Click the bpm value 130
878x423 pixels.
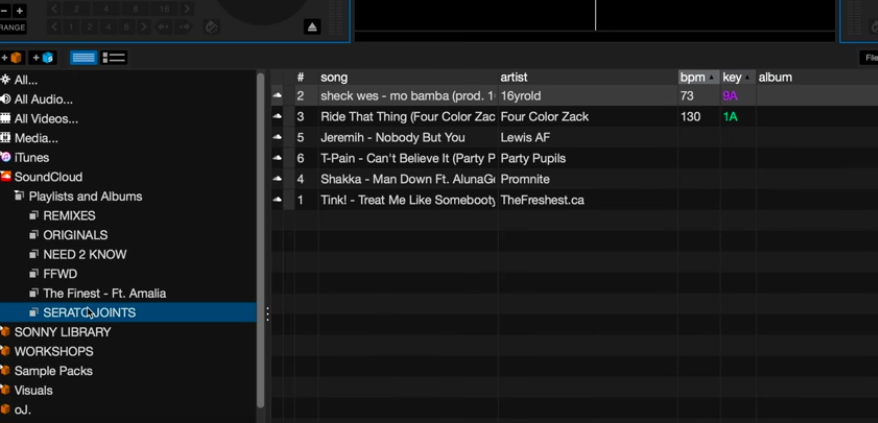[x=690, y=117]
